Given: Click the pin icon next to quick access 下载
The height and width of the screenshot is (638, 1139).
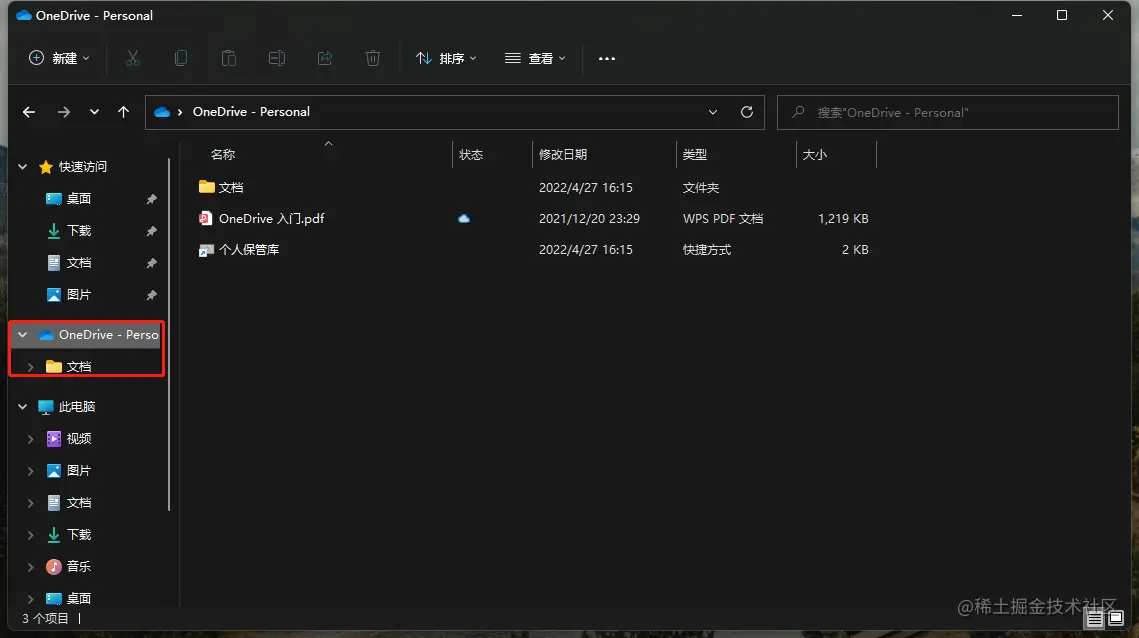Looking at the screenshot, I should tap(151, 231).
